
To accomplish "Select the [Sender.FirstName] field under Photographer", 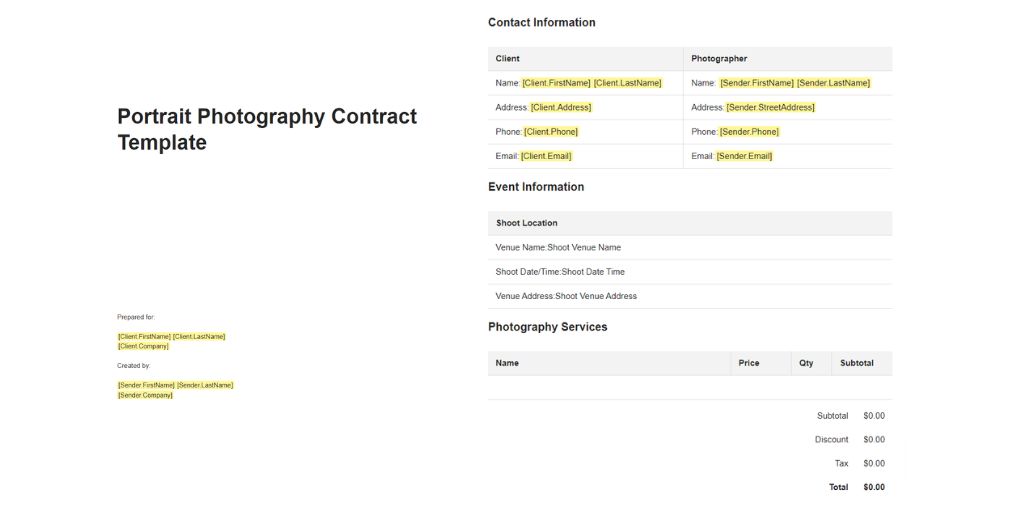I will click(757, 83).
